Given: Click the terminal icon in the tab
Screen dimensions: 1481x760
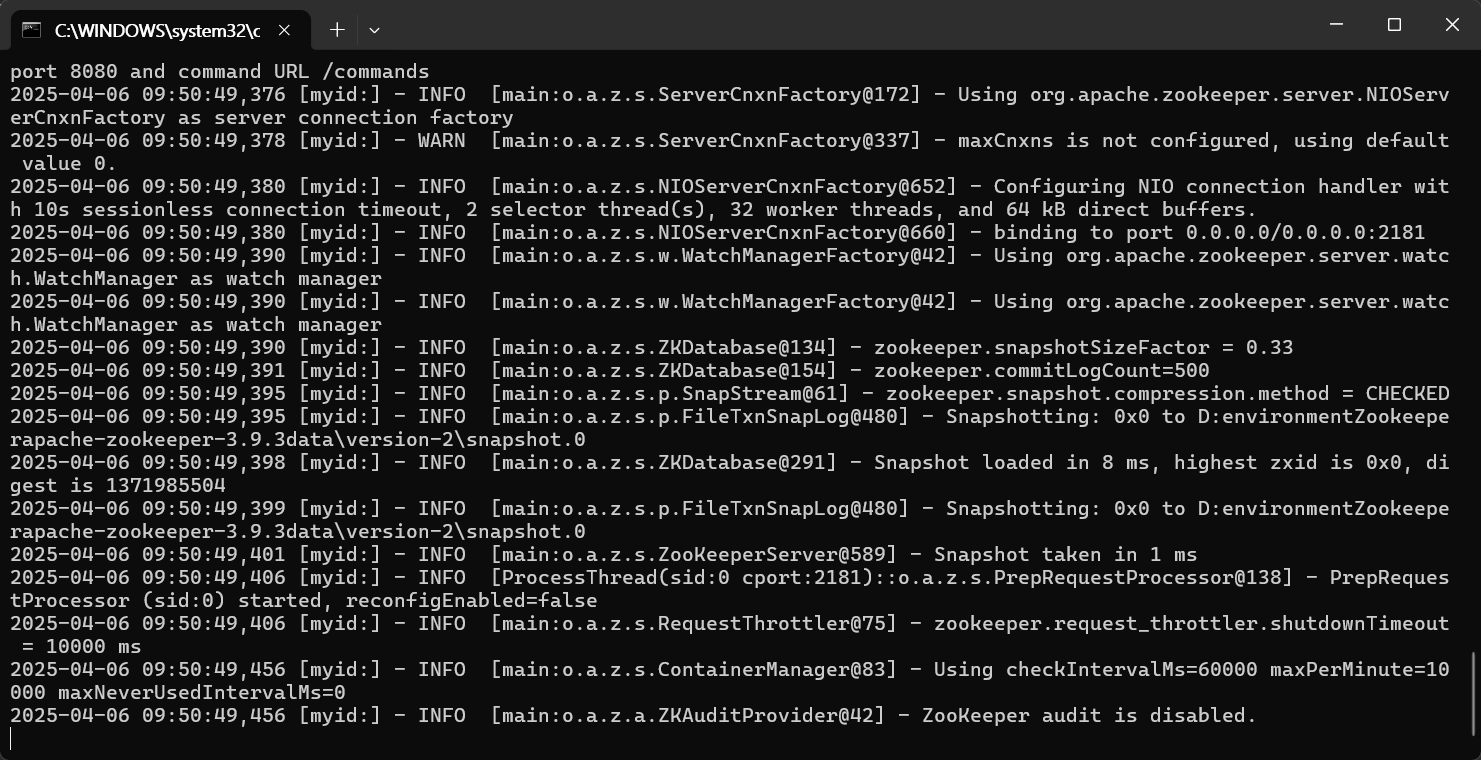Looking at the screenshot, I should 32,30.
